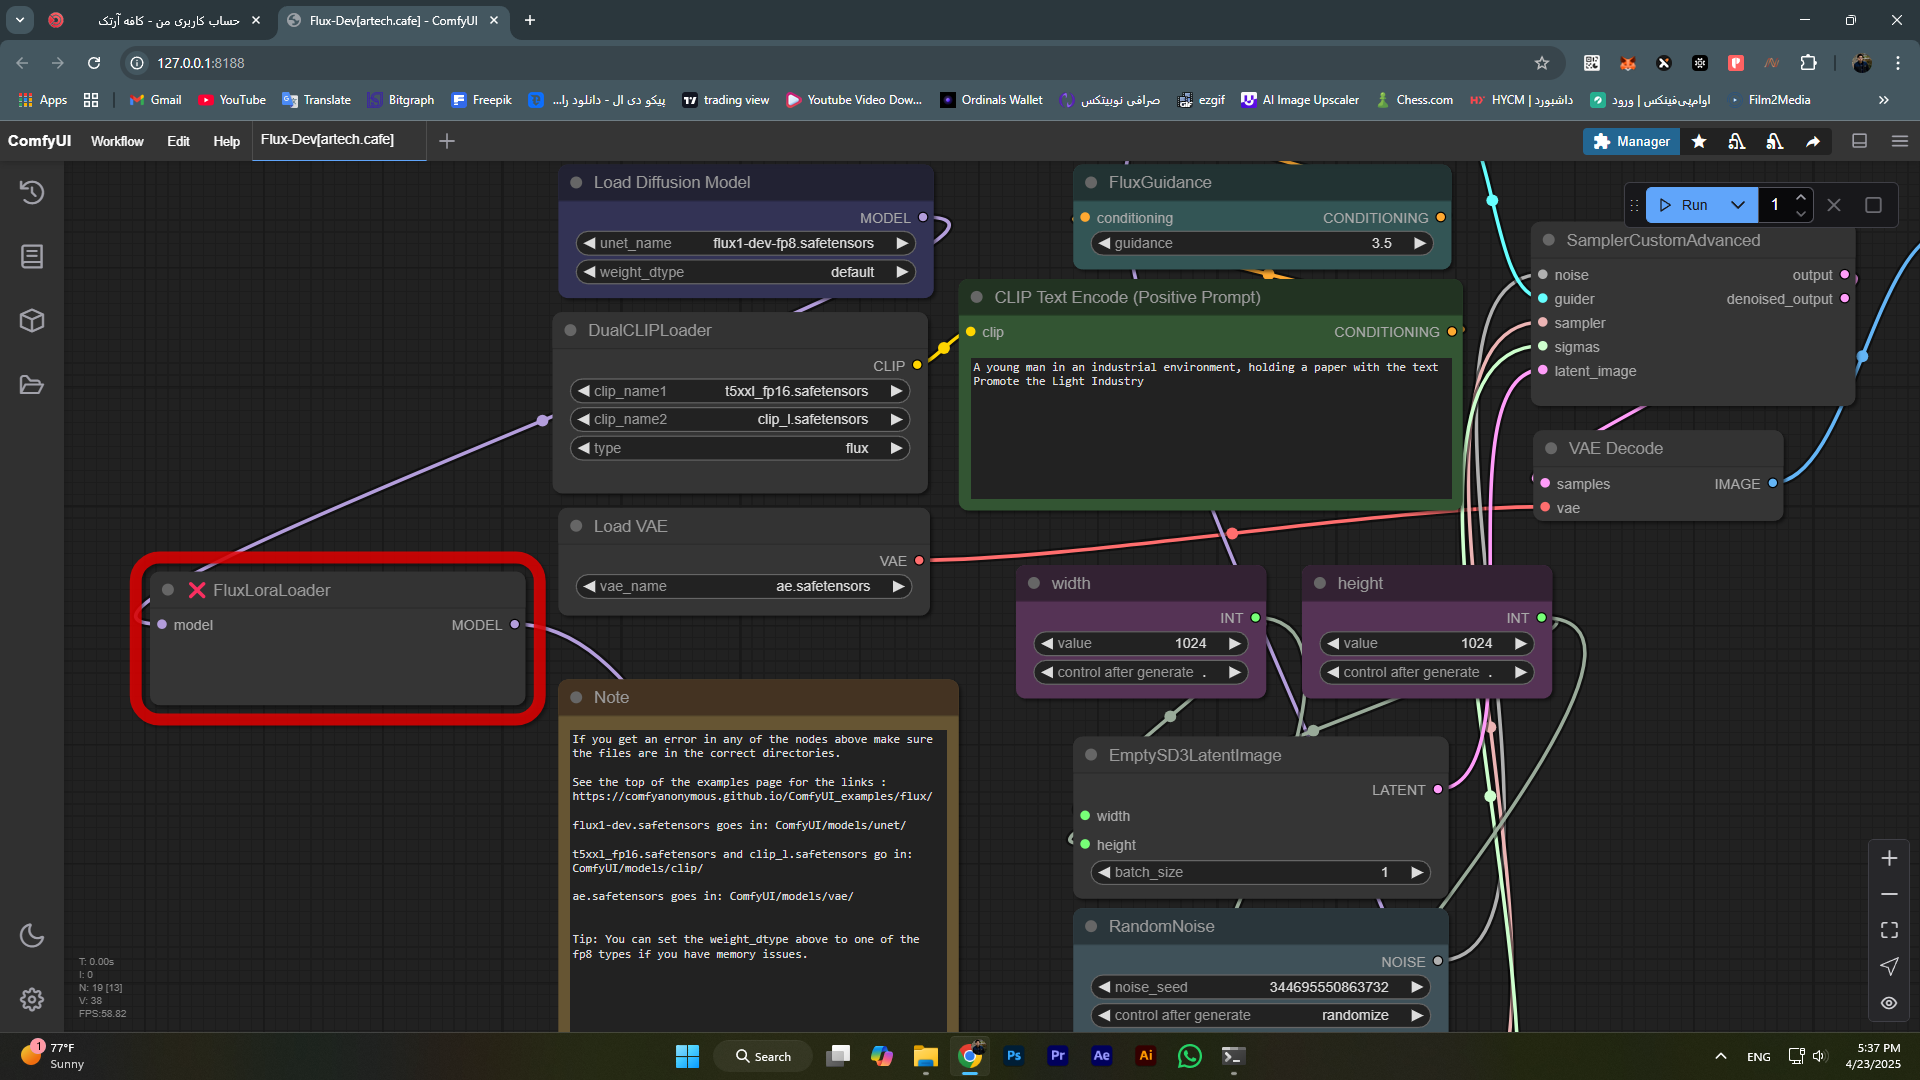
Task: Toggle dark theme moon icon
Action: click(32, 935)
